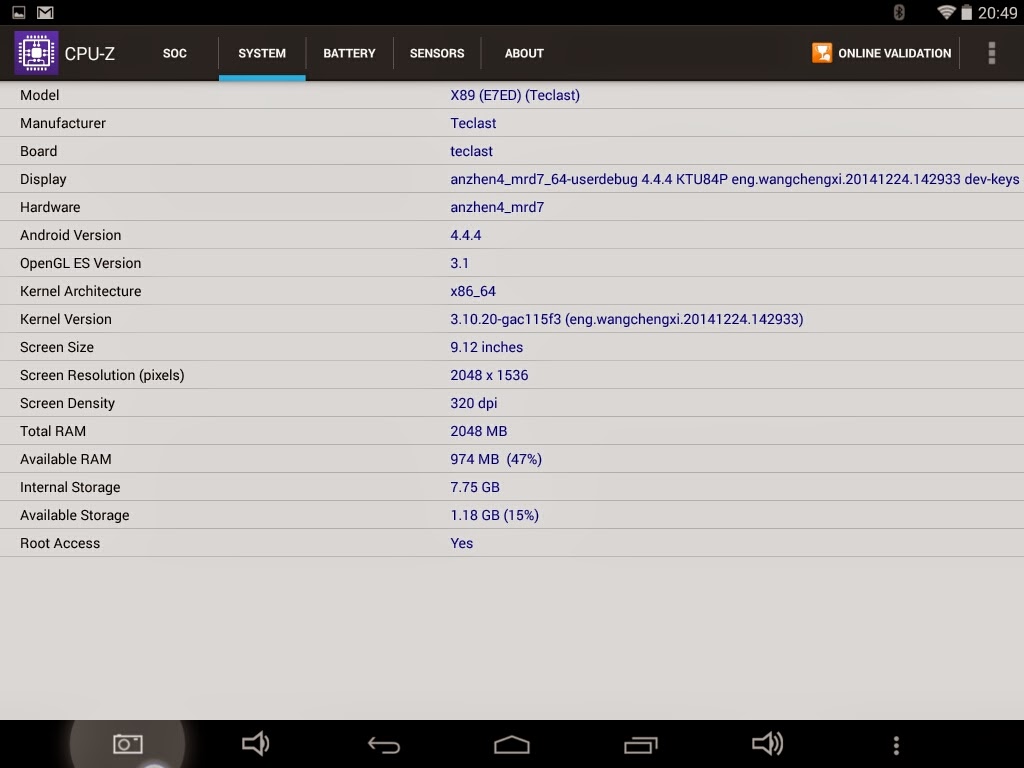Go to the ABOUT tab
The height and width of the screenshot is (768, 1024).
coord(524,54)
